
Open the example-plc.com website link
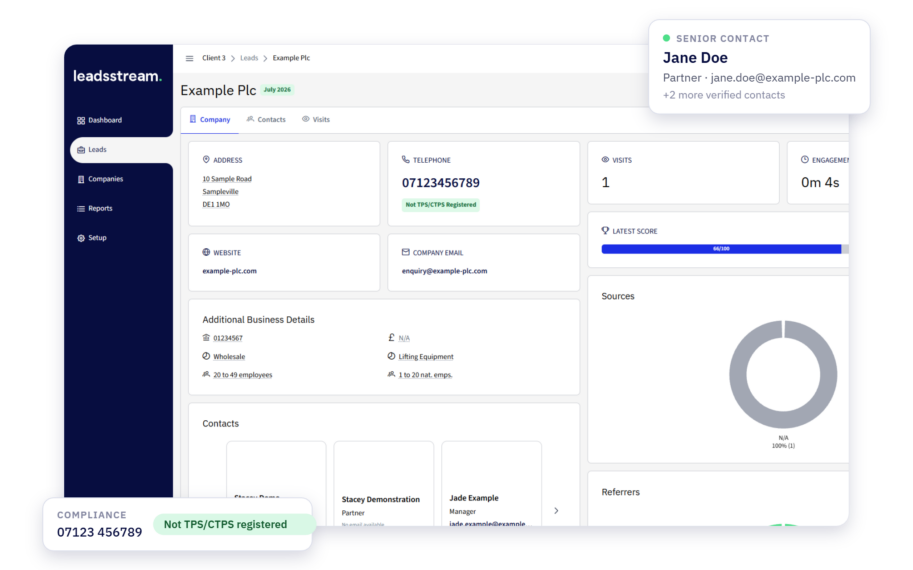pyautogui.click(x=229, y=271)
